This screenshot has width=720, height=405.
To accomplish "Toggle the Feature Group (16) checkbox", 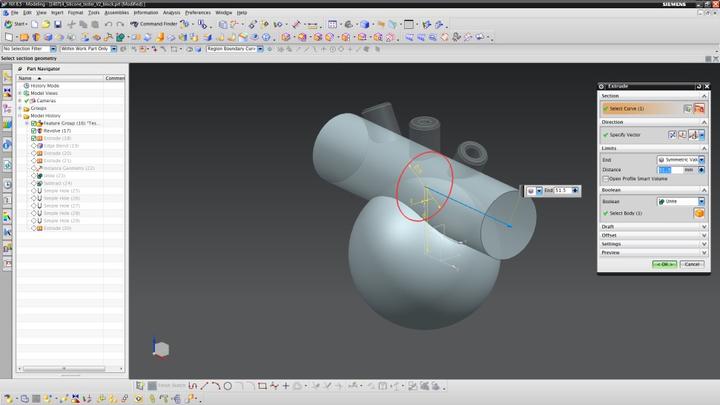I will 34,123.
